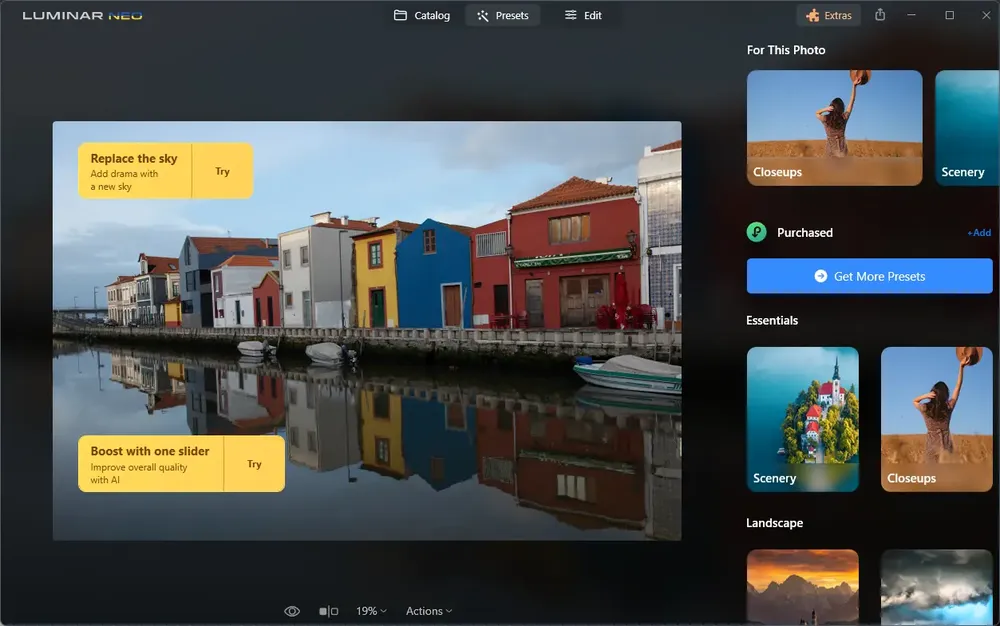
Task: Select the Presets tab
Action: (503, 15)
